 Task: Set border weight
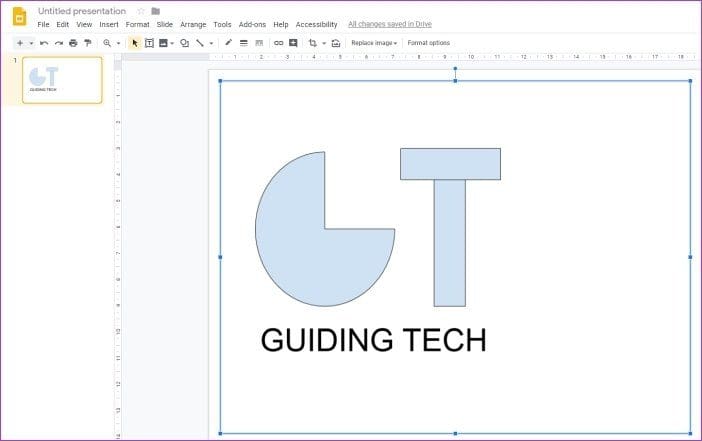tap(244, 43)
